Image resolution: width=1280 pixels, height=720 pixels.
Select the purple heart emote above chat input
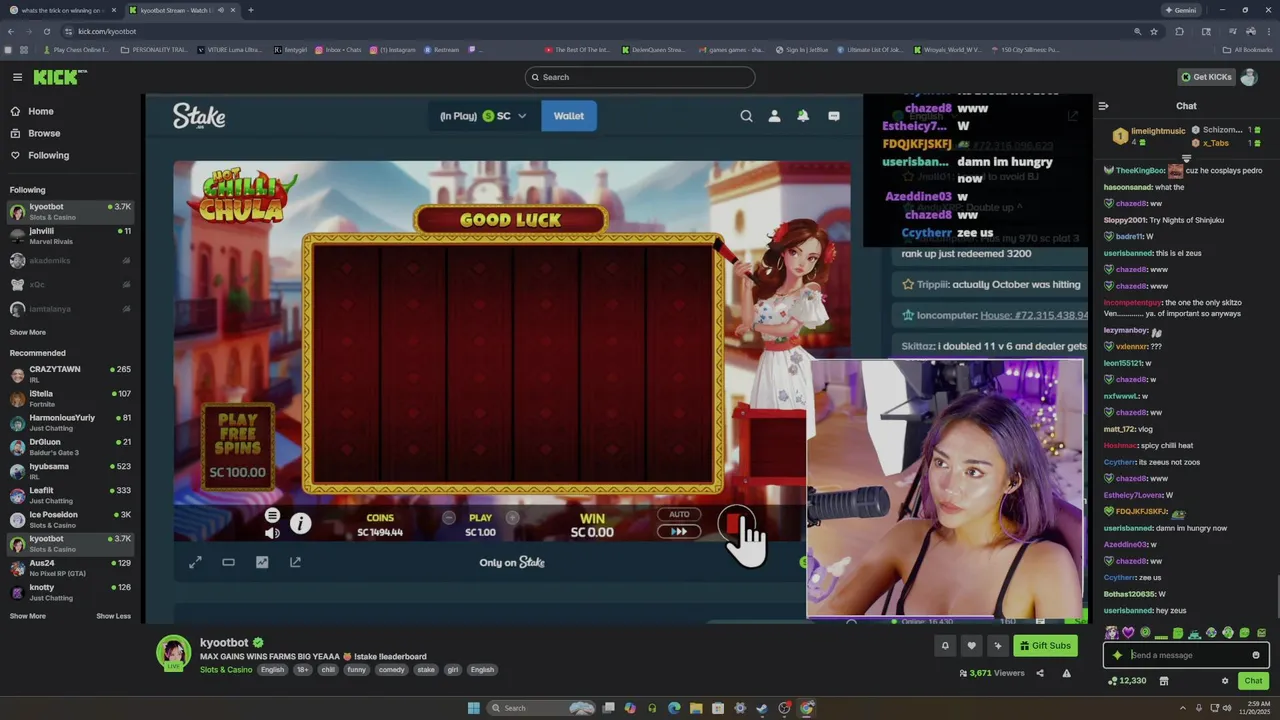[x=1128, y=633]
